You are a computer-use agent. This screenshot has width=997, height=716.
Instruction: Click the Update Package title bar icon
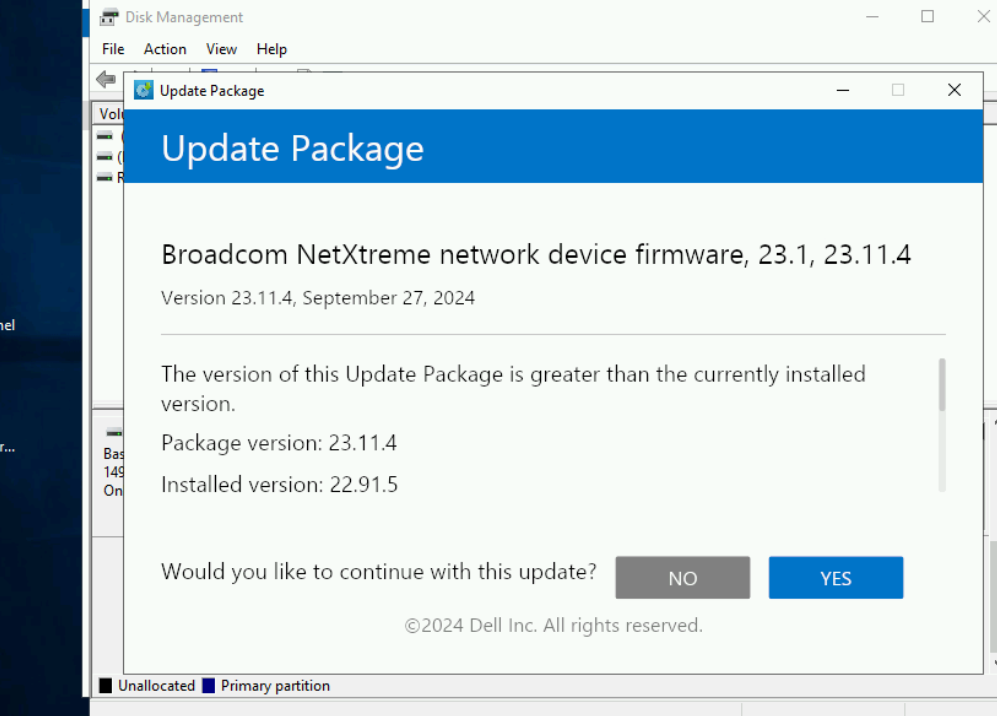[144, 90]
